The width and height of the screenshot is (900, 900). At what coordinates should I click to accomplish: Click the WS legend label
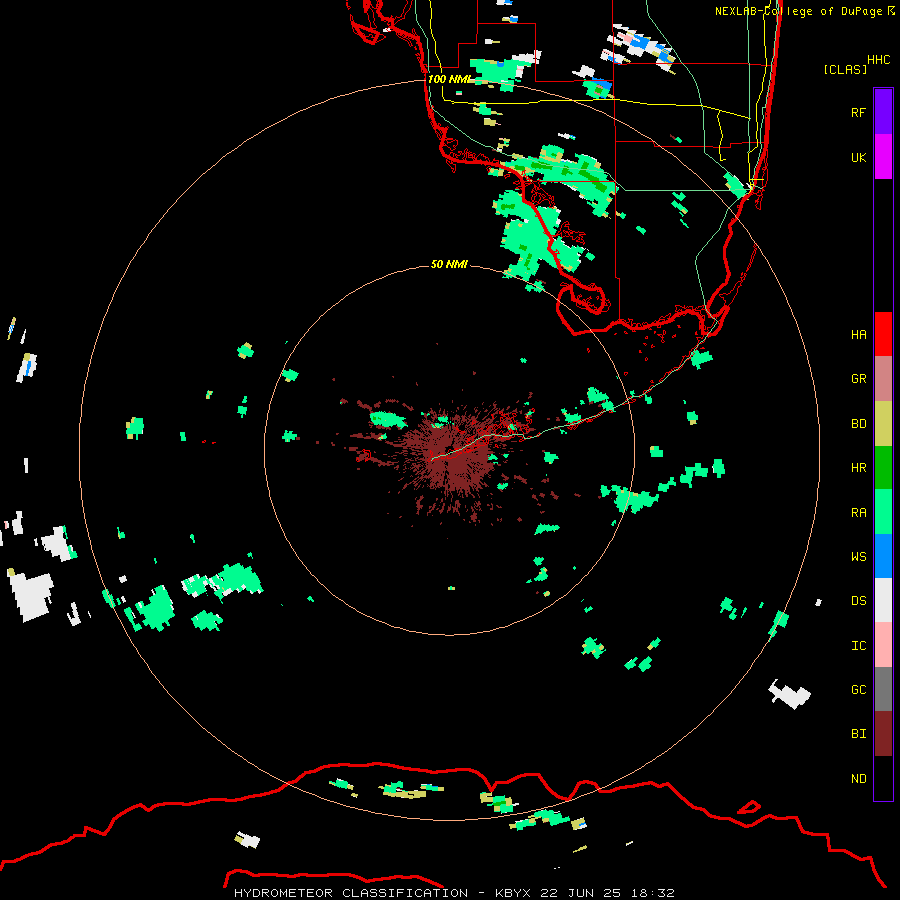(858, 557)
